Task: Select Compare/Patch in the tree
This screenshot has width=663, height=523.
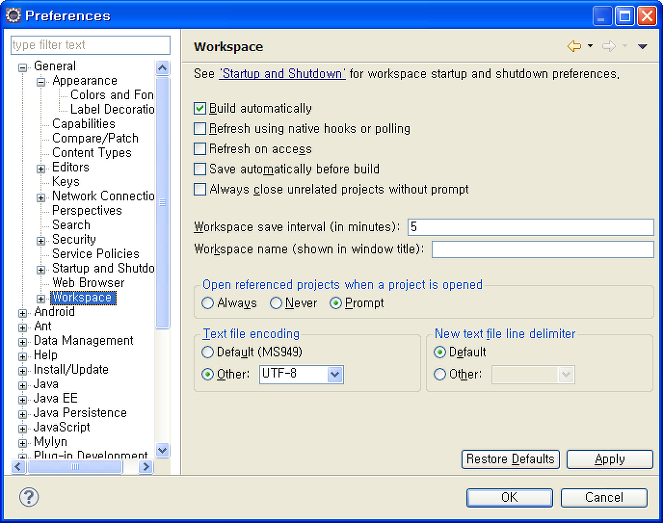Action: (x=95, y=138)
